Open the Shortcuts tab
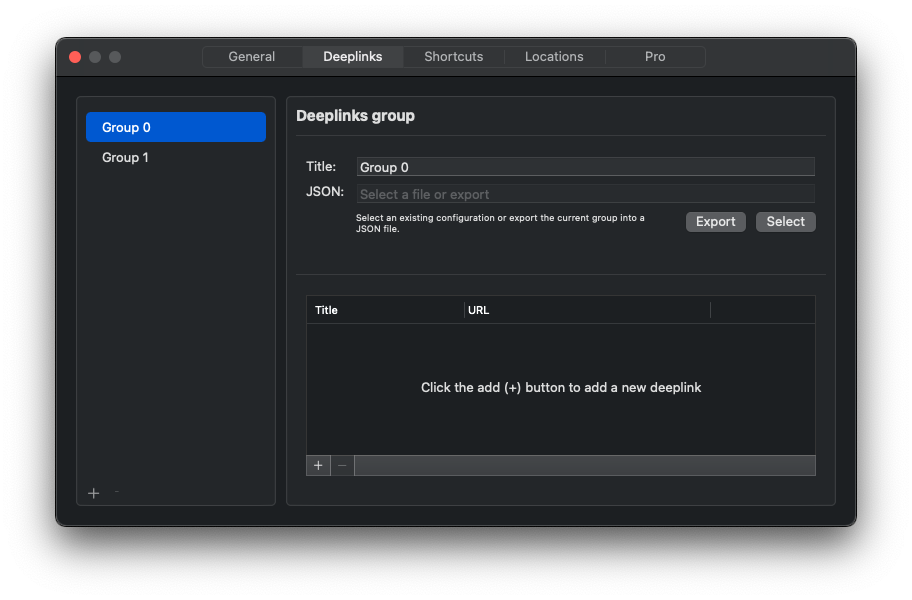Image resolution: width=912 pixels, height=600 pixels. point(453,57)
